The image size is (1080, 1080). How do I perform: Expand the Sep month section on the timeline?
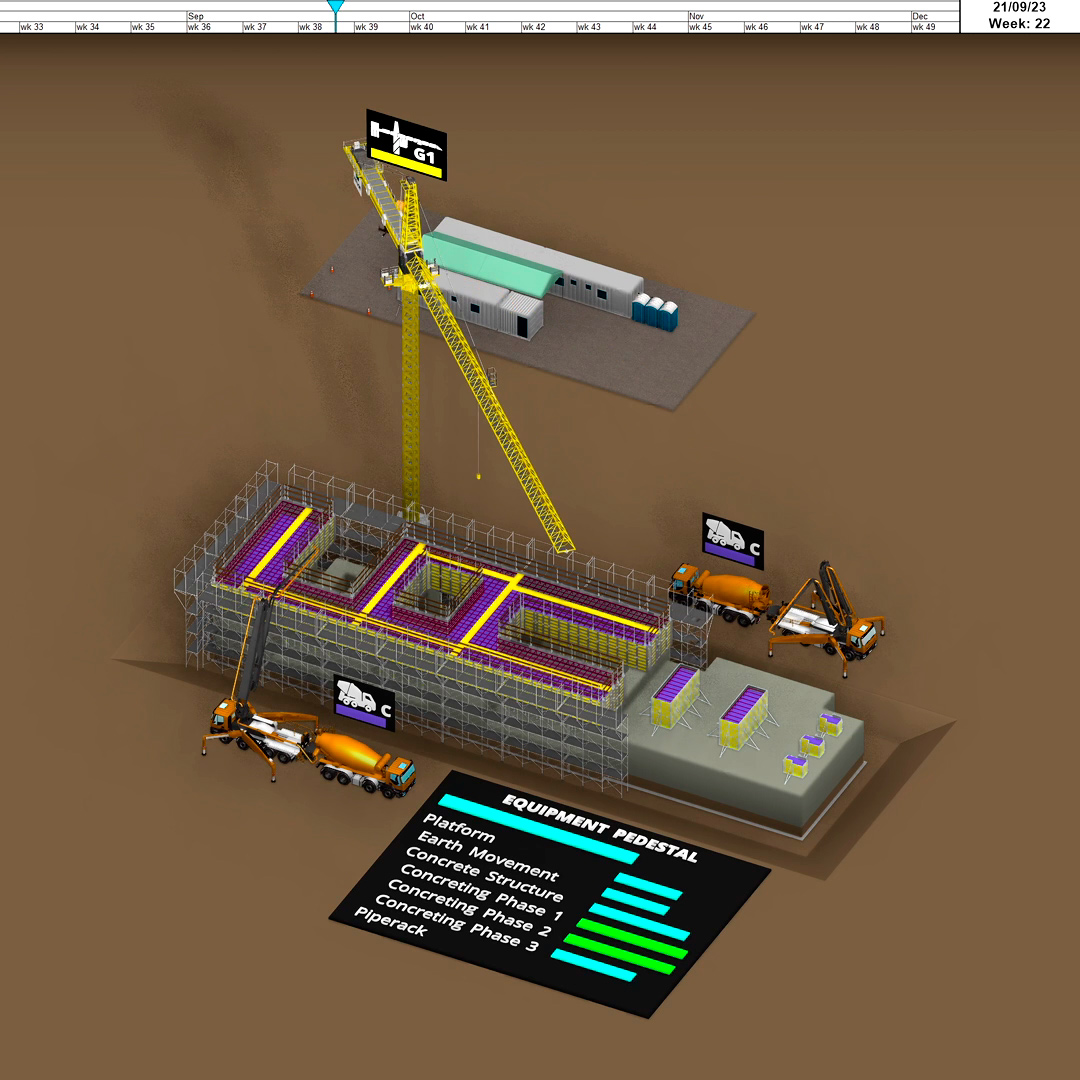click(196, 17)
